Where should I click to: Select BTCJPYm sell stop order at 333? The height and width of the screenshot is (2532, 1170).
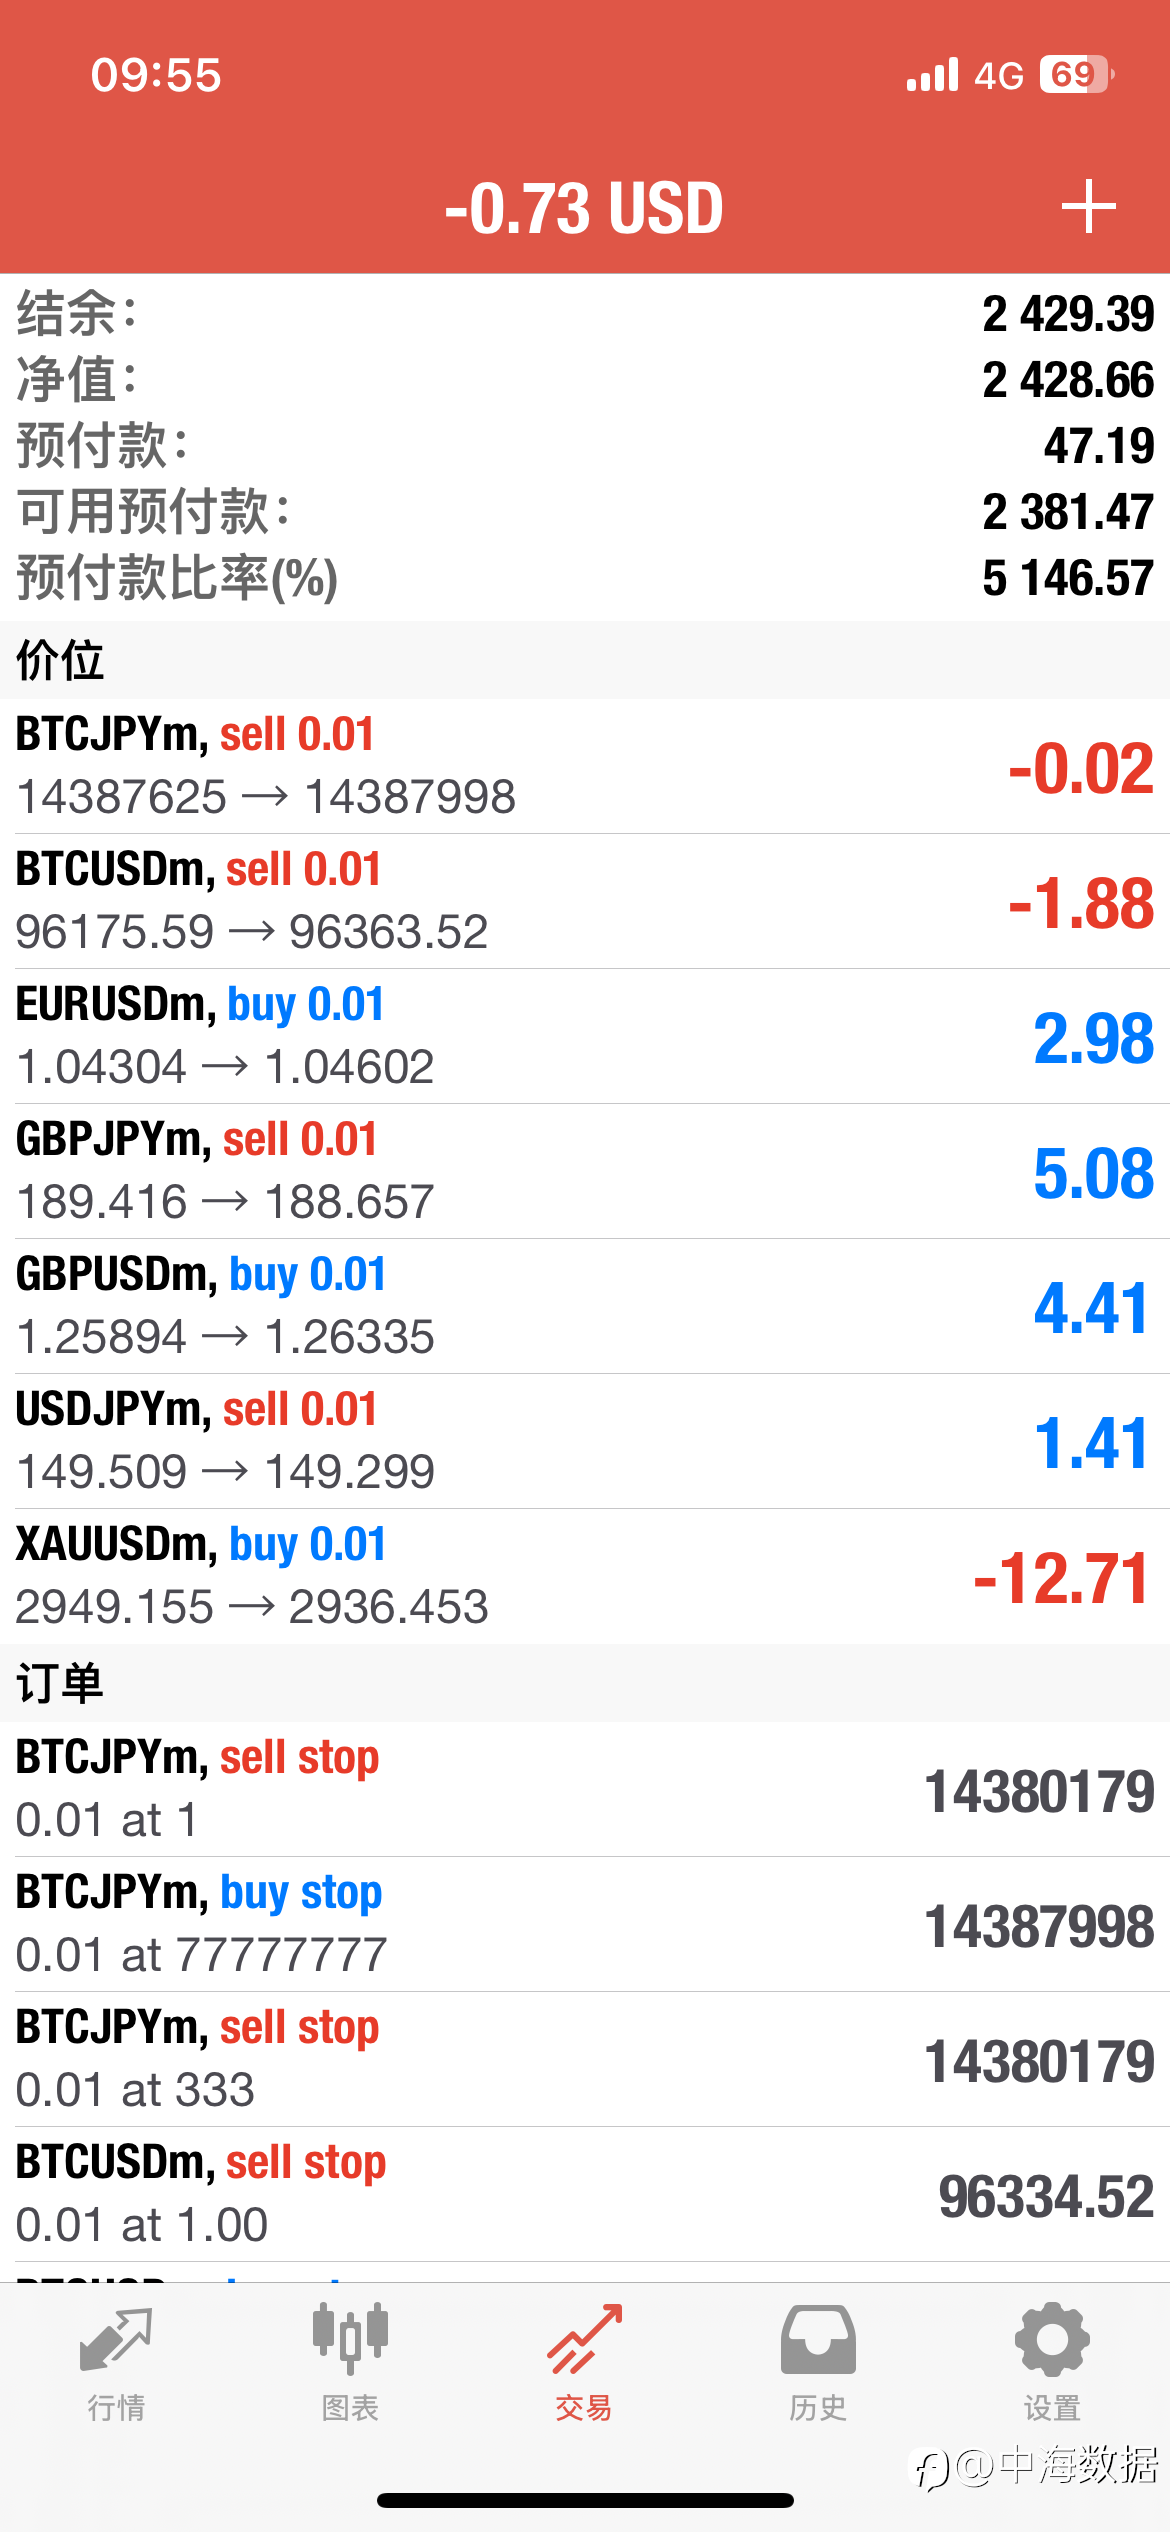point(585,2059)
